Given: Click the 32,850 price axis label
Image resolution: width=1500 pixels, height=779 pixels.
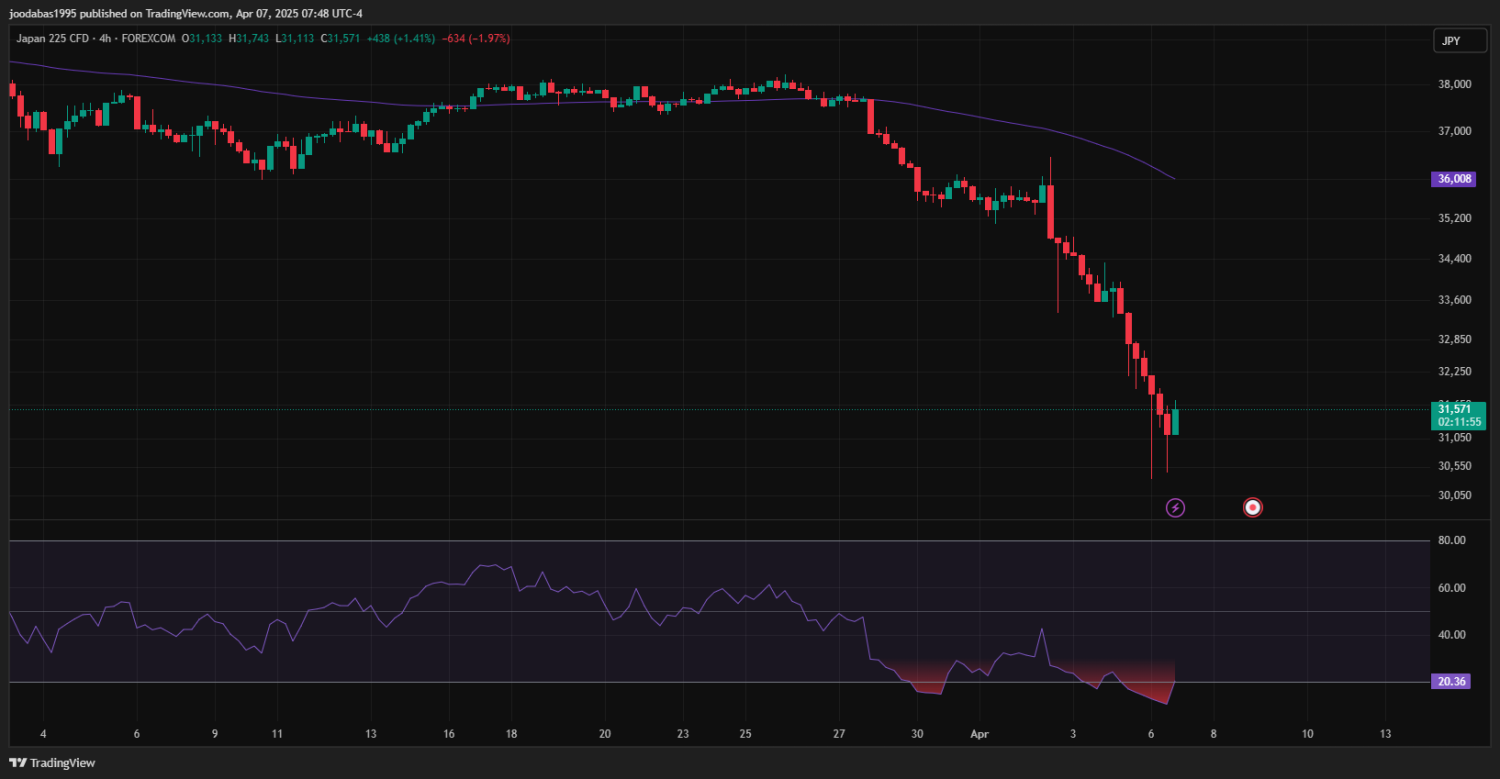Looking at the screenshot, I should (1455, 339).
